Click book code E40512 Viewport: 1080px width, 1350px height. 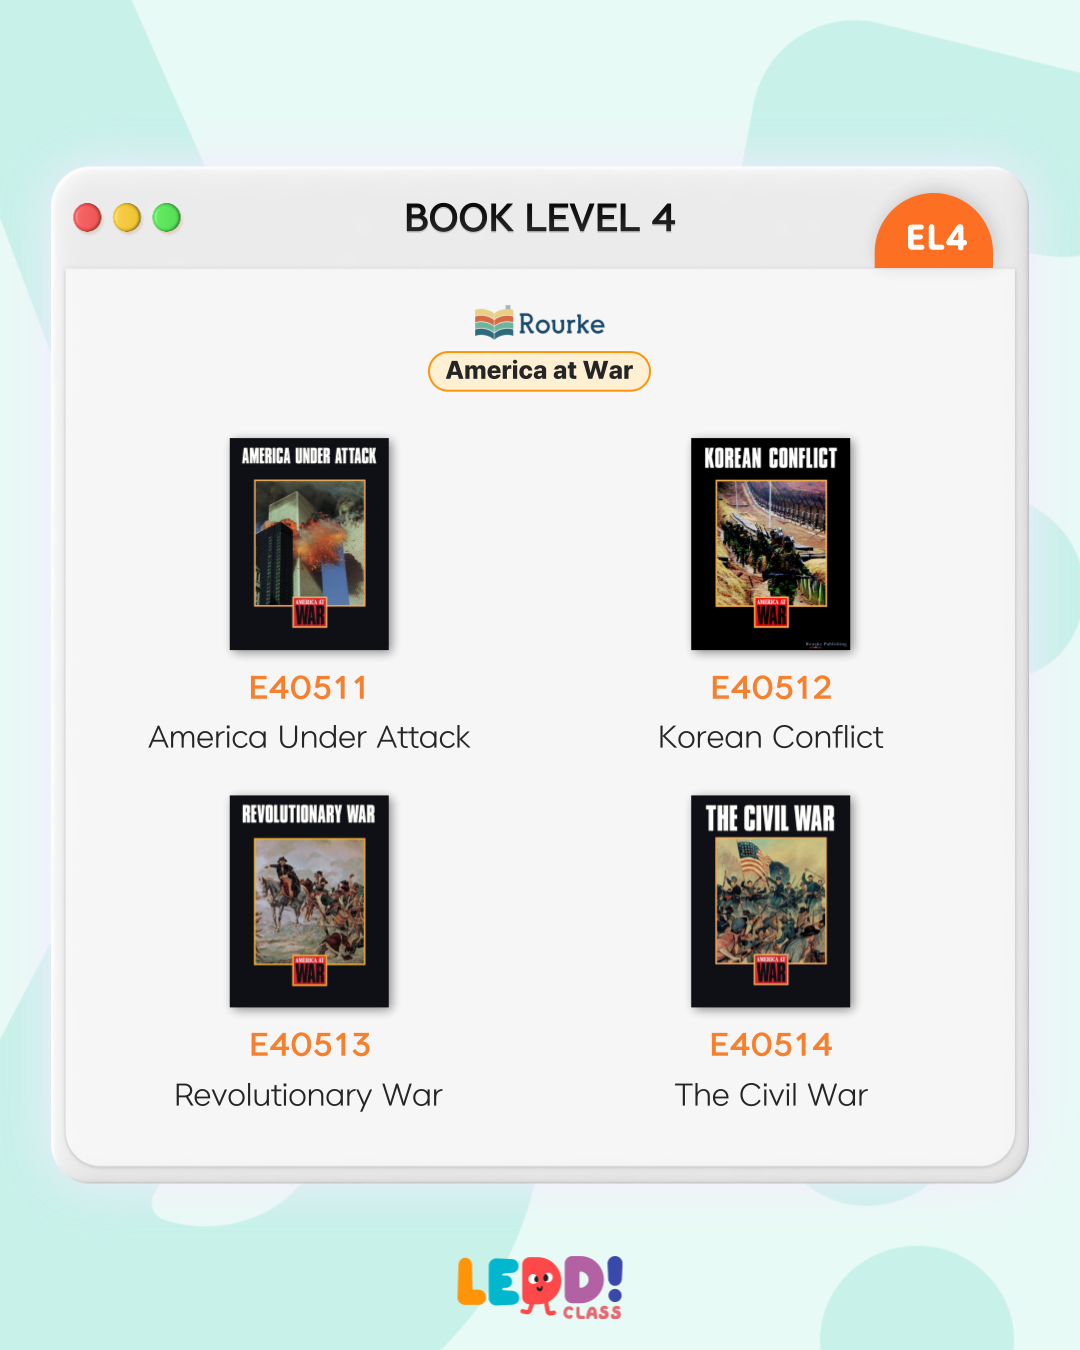[x=771, y=688]
